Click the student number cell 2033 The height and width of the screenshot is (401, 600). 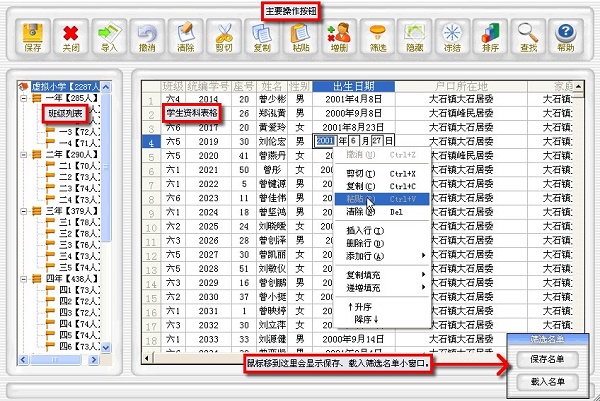tap(208, 339)
